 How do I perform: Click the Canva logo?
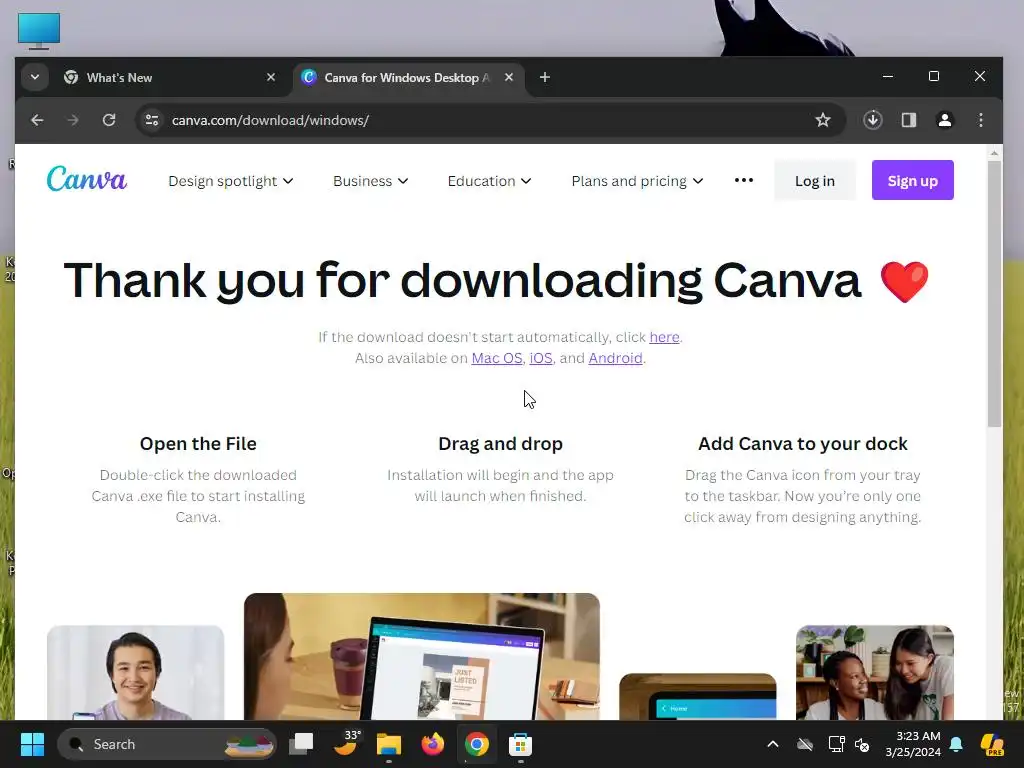pyautogui.click(x=87, y=179)
